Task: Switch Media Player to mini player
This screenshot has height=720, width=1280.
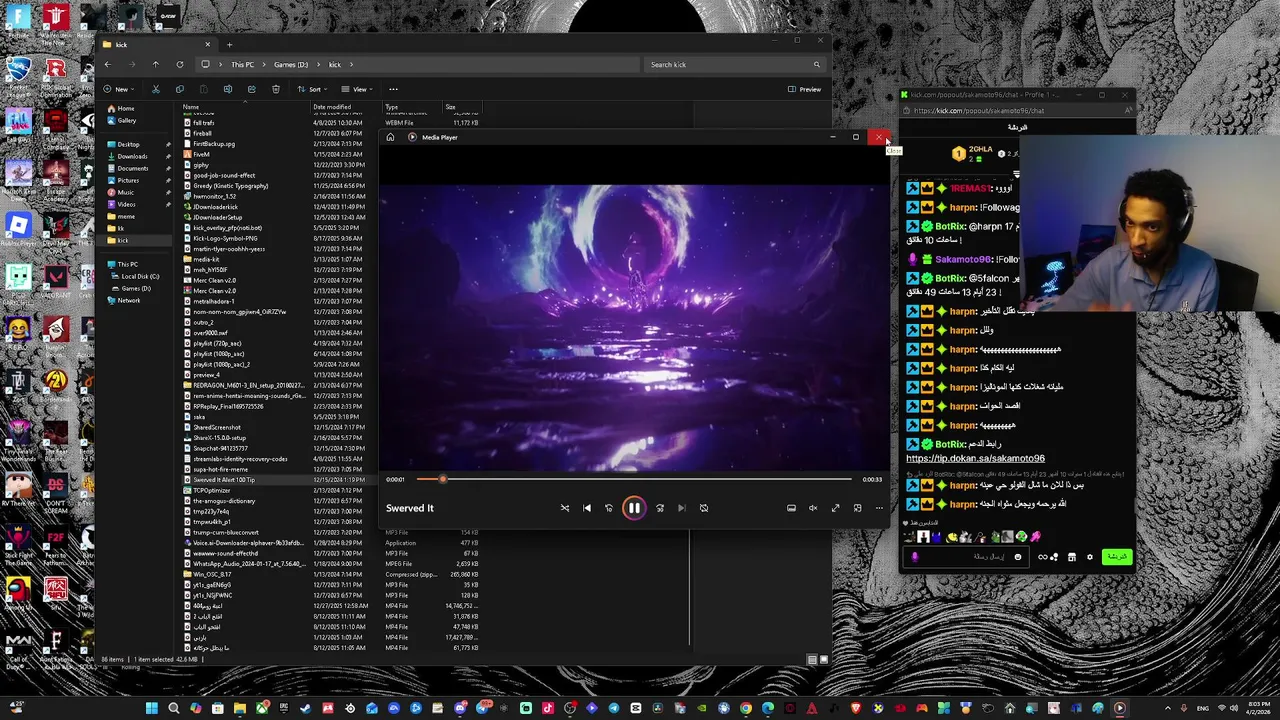Action: point(858,508)
